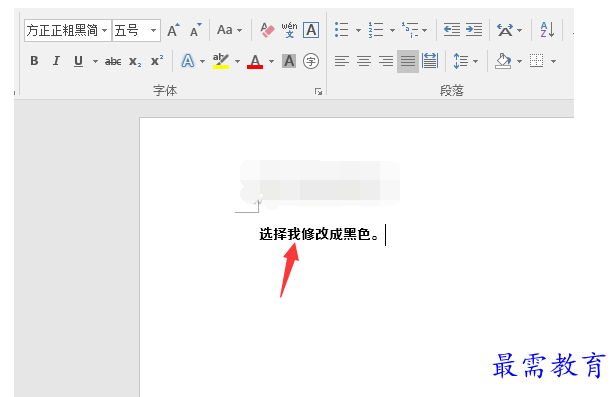
Task: Toggle subscript formatting
Action: click(135, 61)
